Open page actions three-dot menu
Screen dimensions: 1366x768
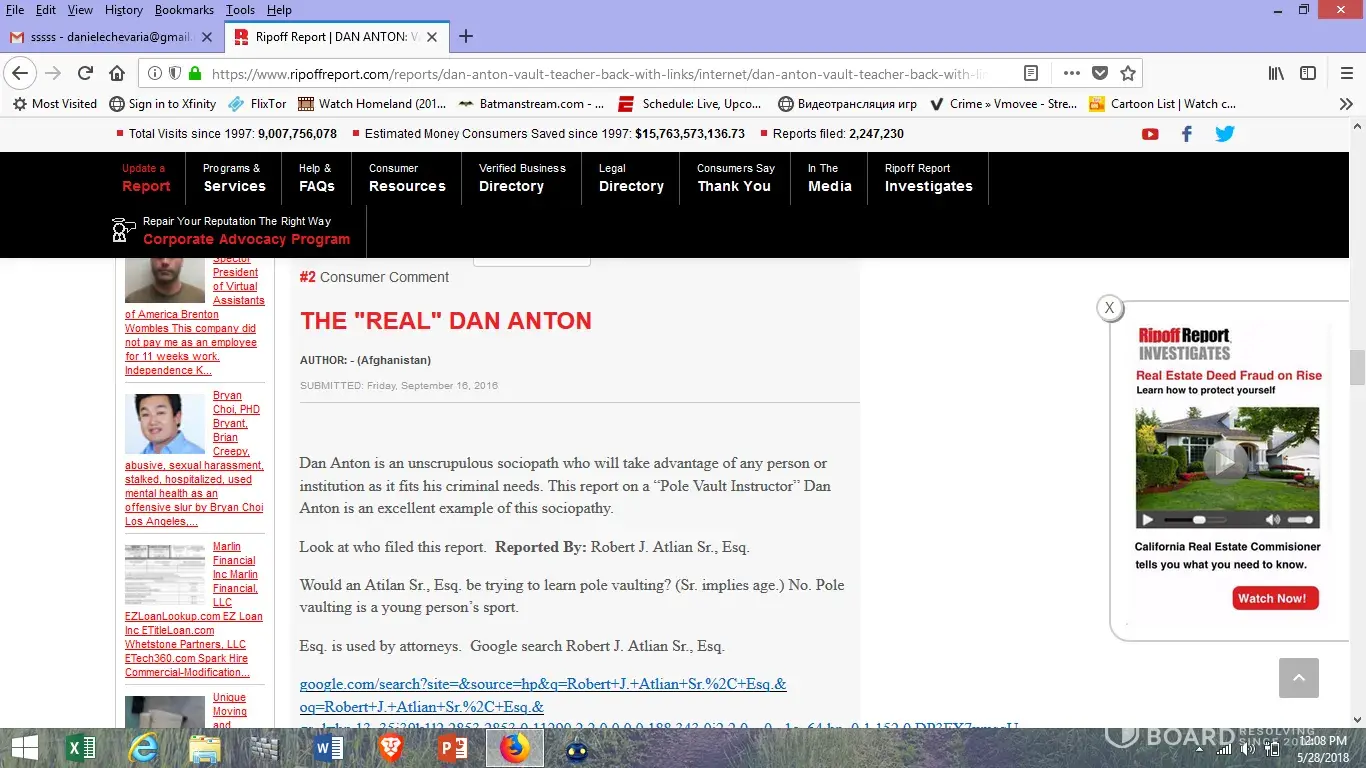coord(1071,73)
